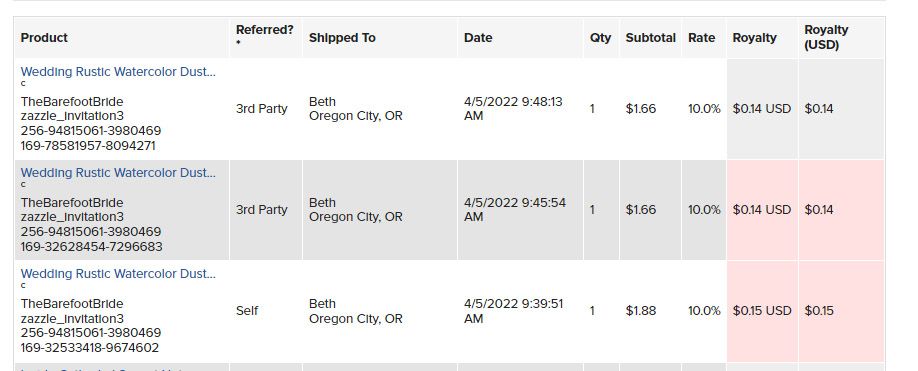918x371 pixels.
Task: Click the Royalty (USD) column header
Action: click(826, 37)
